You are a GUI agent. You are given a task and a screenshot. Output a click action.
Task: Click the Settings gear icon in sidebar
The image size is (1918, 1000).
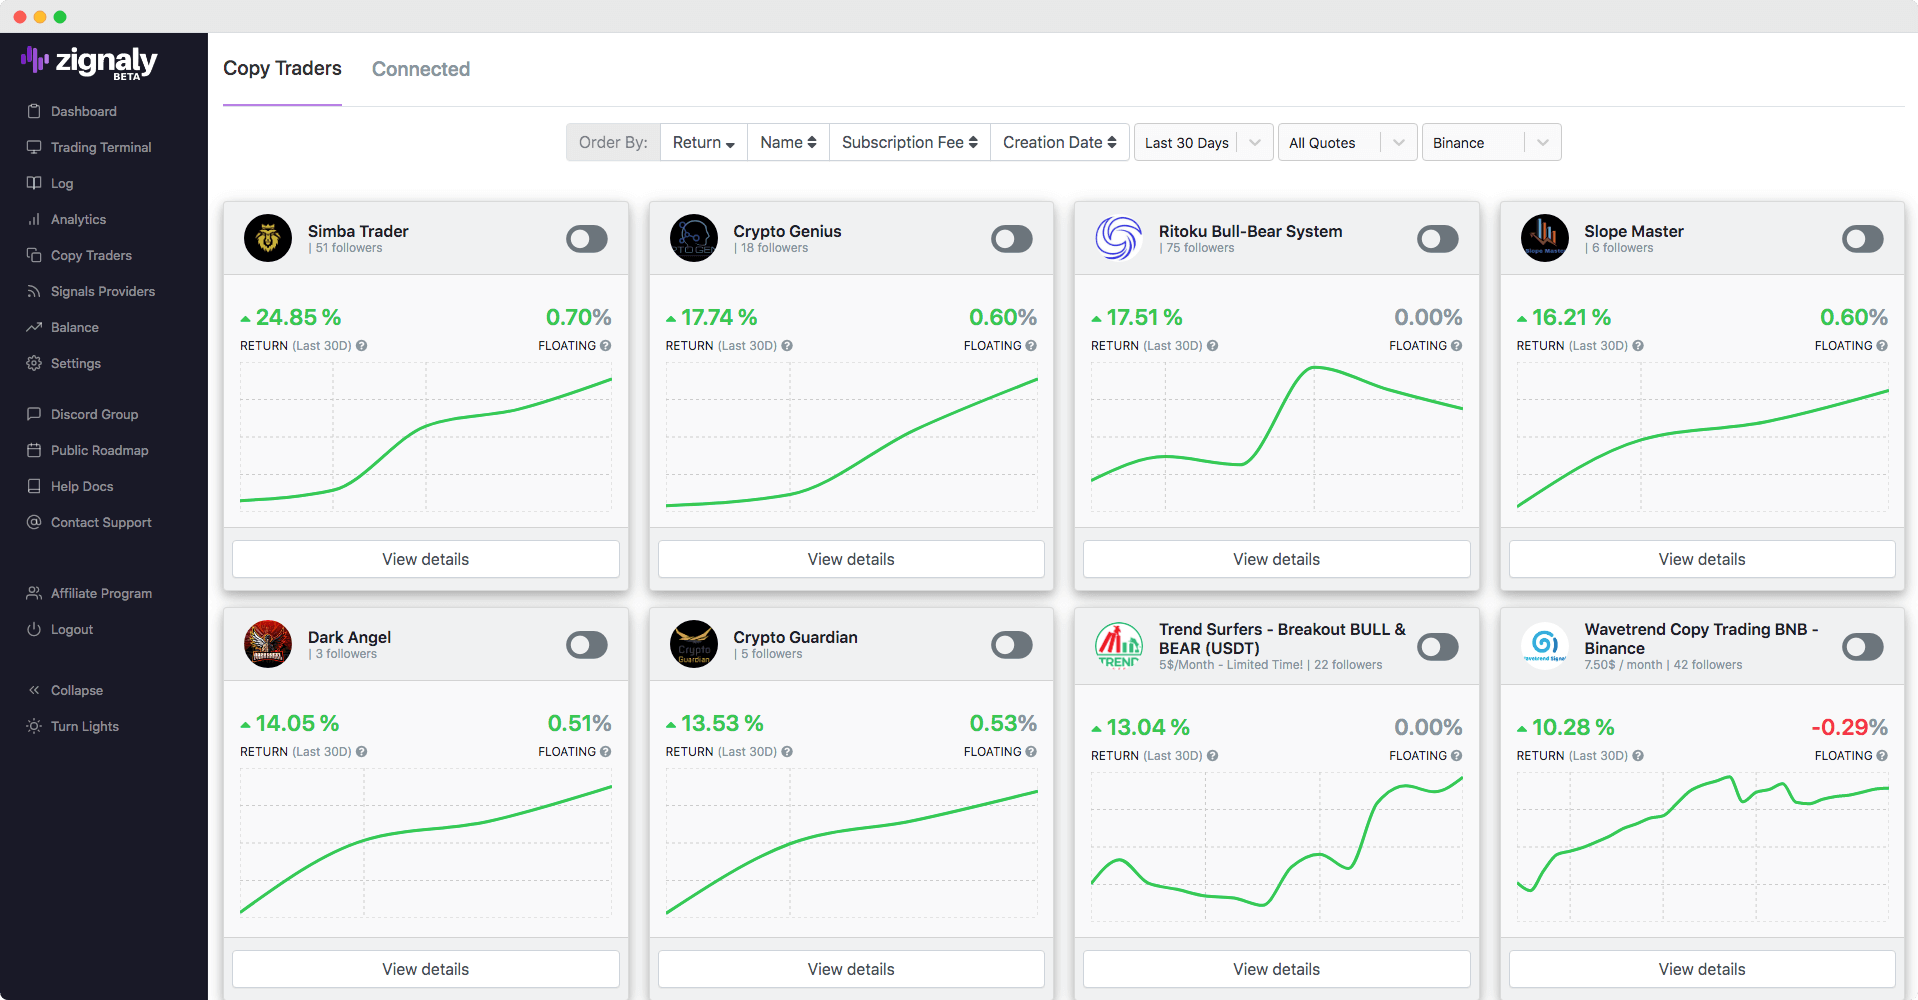34,363
